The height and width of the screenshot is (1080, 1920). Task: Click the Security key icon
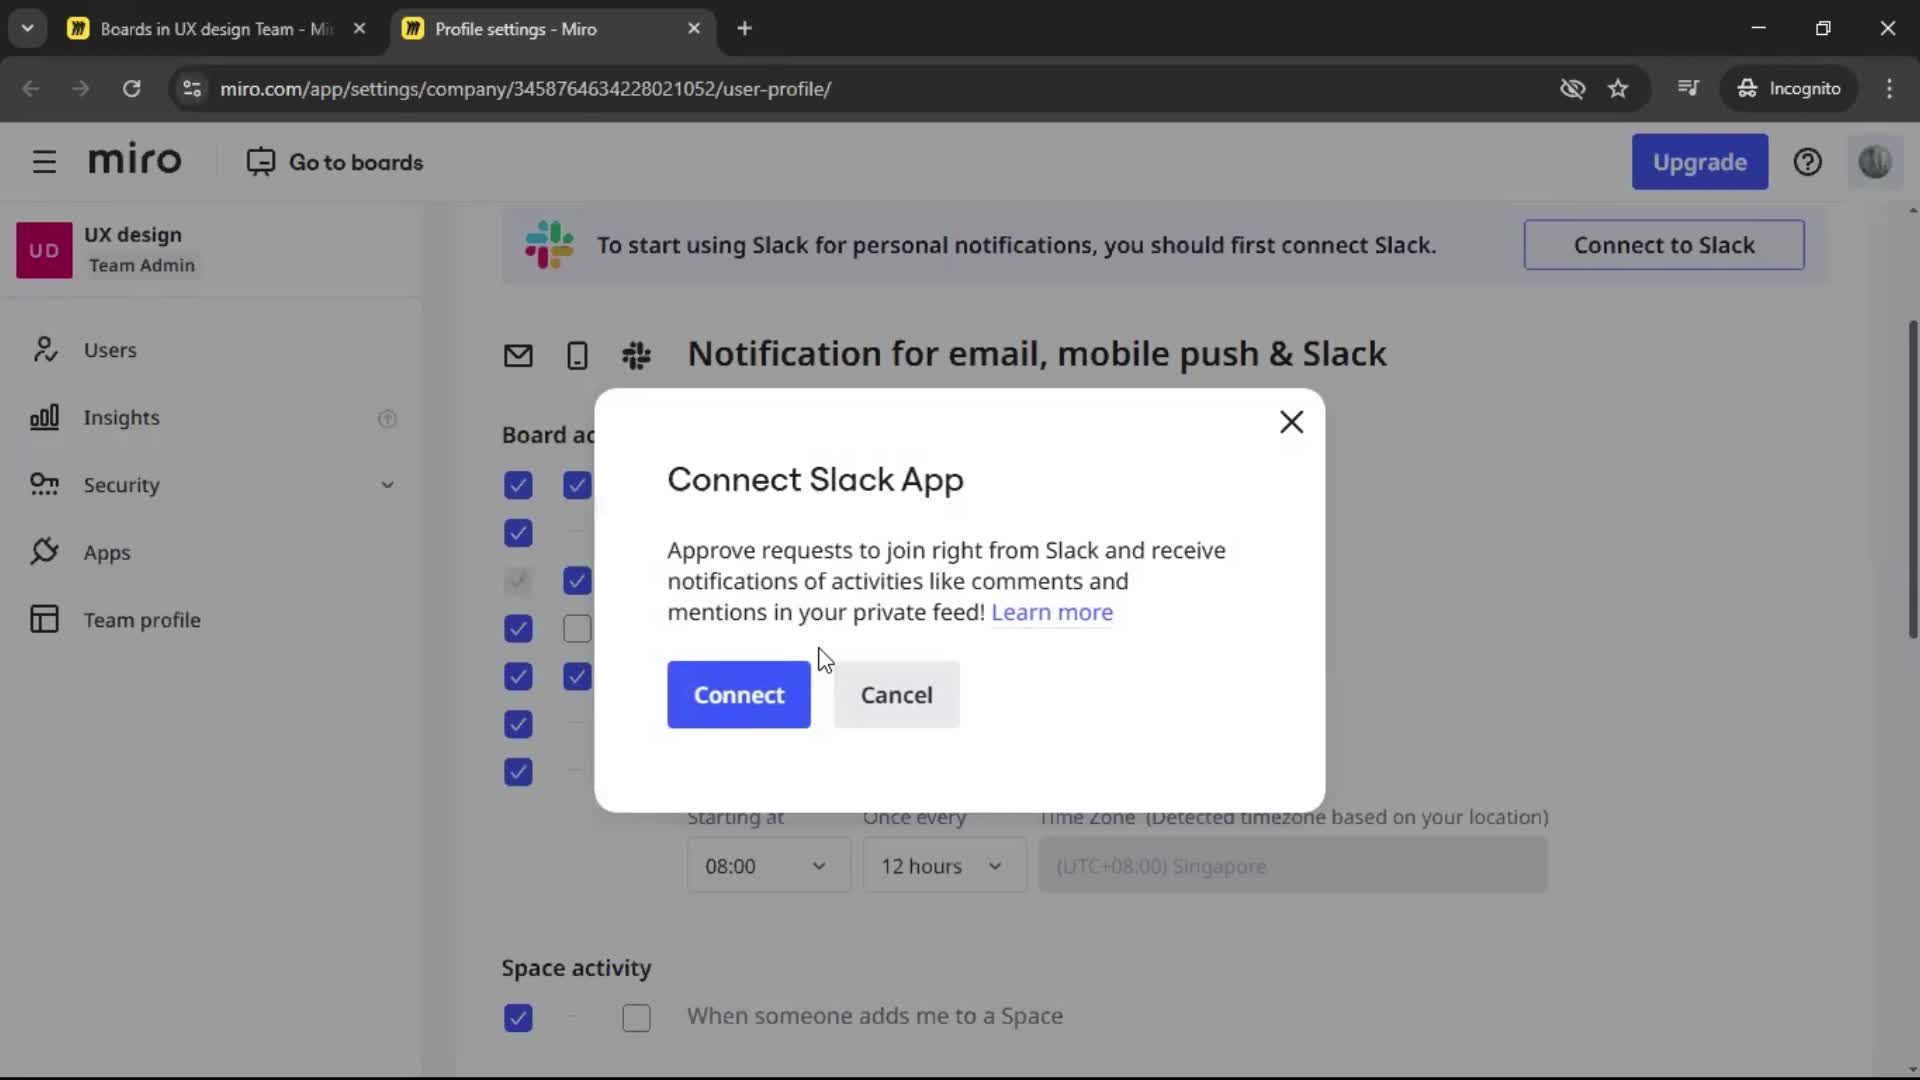pyautogui.click(x=44, y=484)
